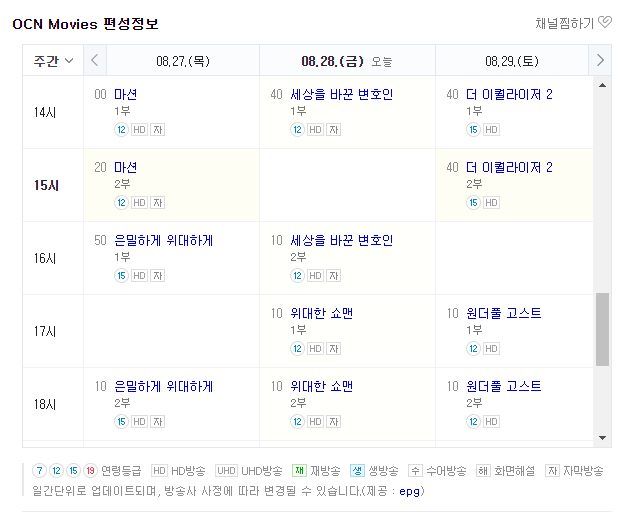The image size is (632, 518).
Task: Open 더 이퀄라이저 2 2부
Action: pyautogui.click(x=509, y=167)
